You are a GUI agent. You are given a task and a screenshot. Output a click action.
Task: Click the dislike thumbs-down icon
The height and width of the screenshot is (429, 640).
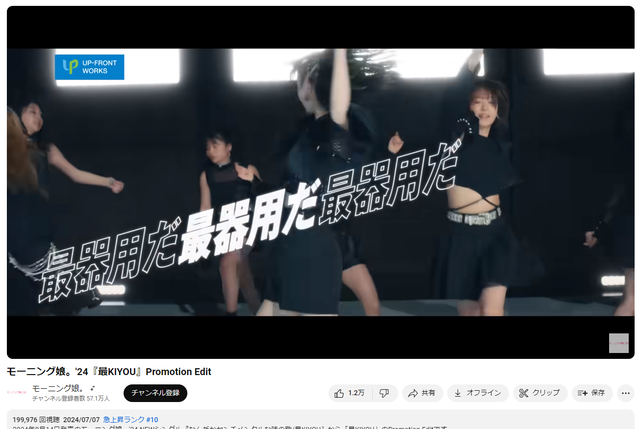tap(384, 393)
